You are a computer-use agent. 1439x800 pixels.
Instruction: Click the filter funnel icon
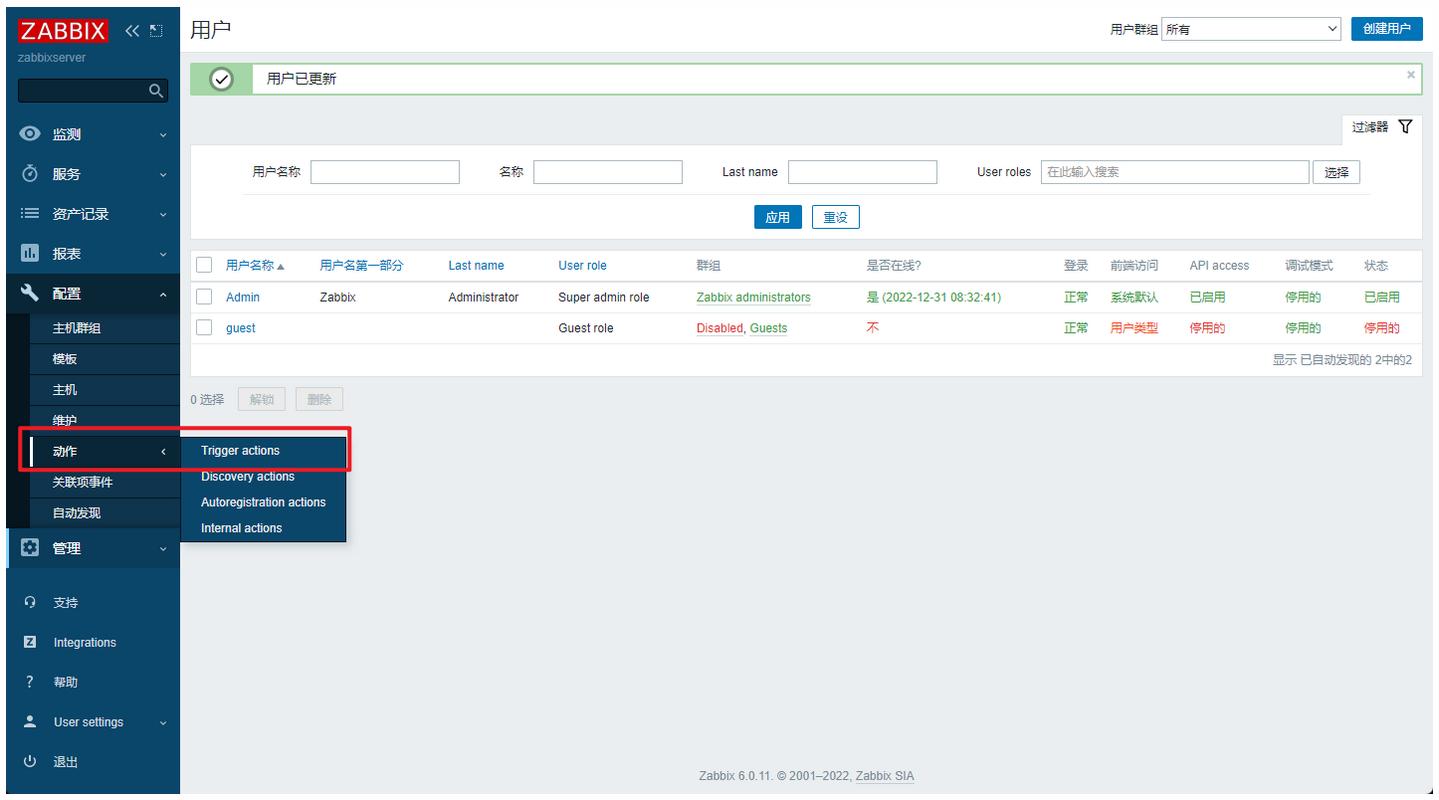click(1405, 127)
